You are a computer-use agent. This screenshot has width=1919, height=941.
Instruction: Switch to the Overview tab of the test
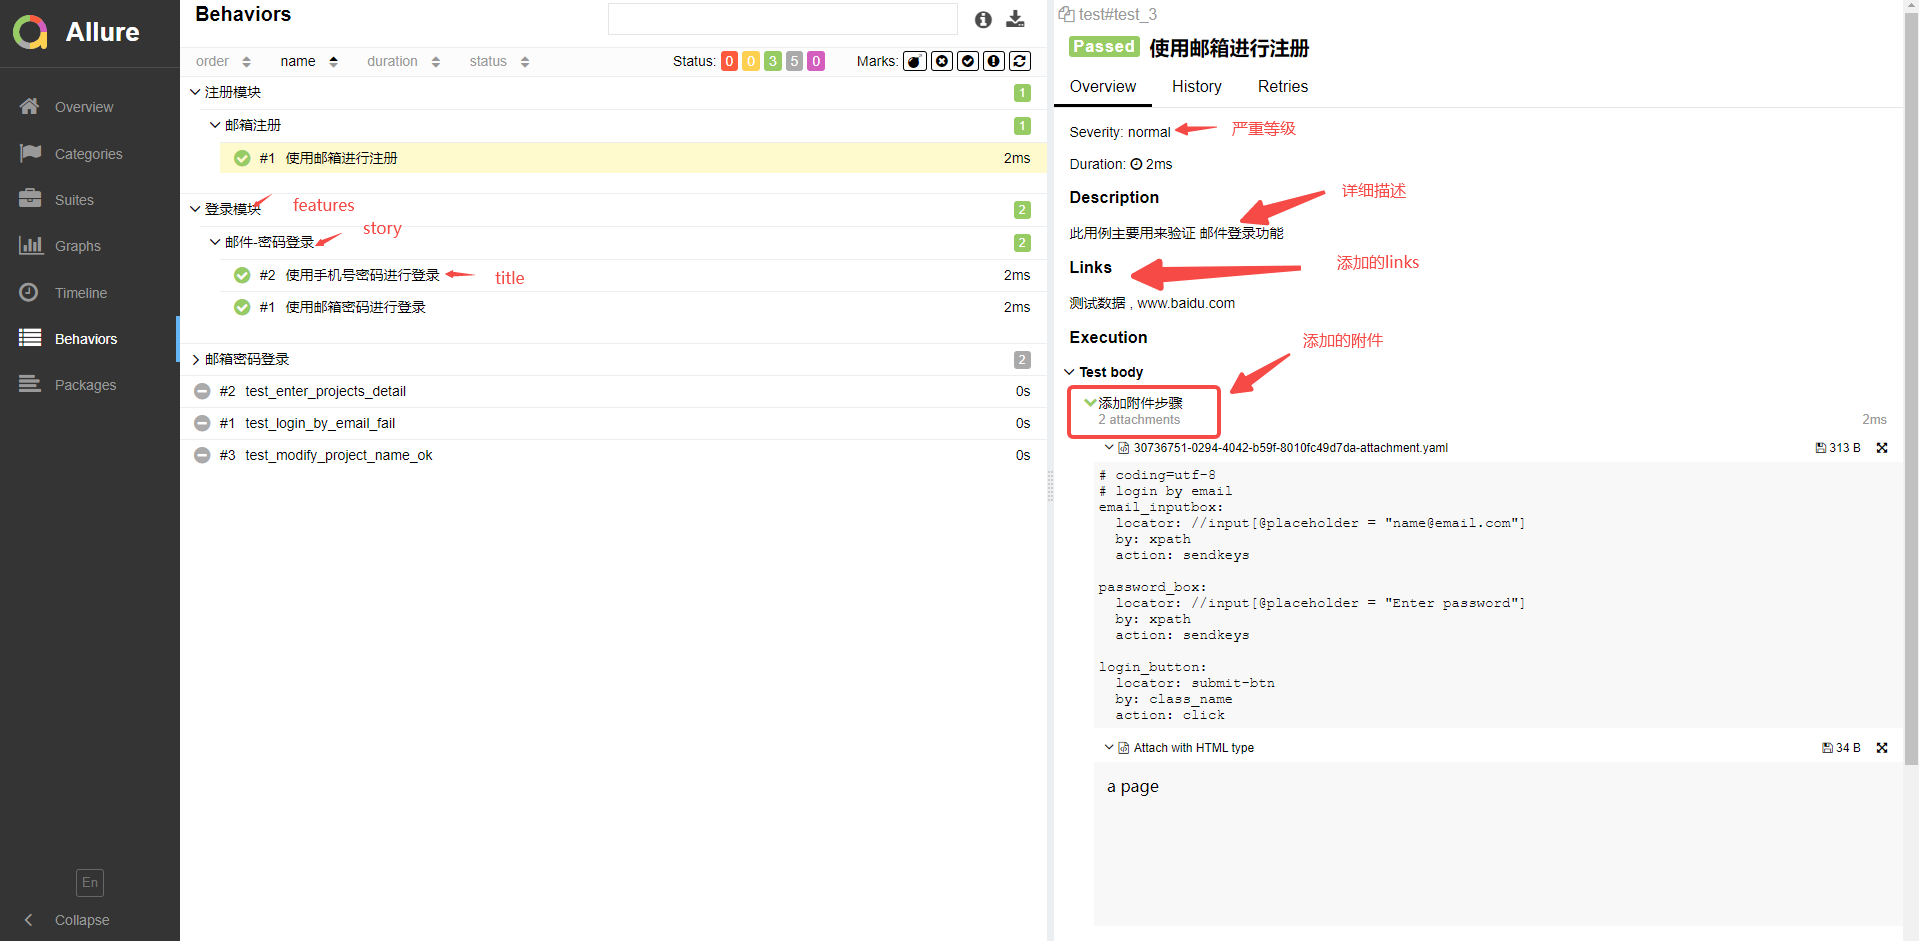[x=1103, y=87]
